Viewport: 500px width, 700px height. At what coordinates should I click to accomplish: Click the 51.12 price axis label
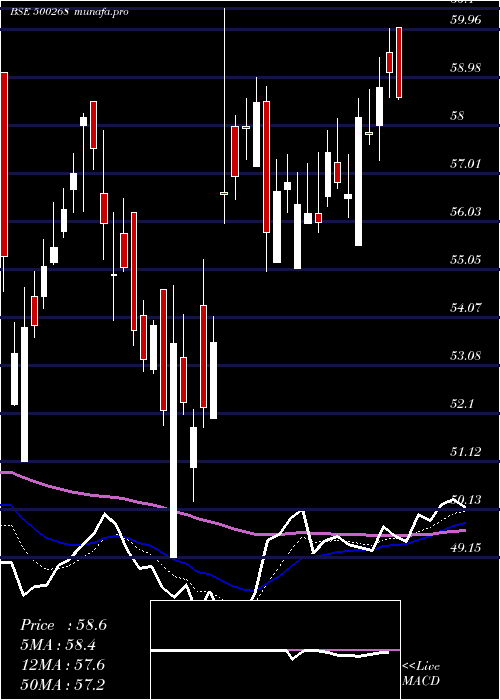[x=466, y=452]
